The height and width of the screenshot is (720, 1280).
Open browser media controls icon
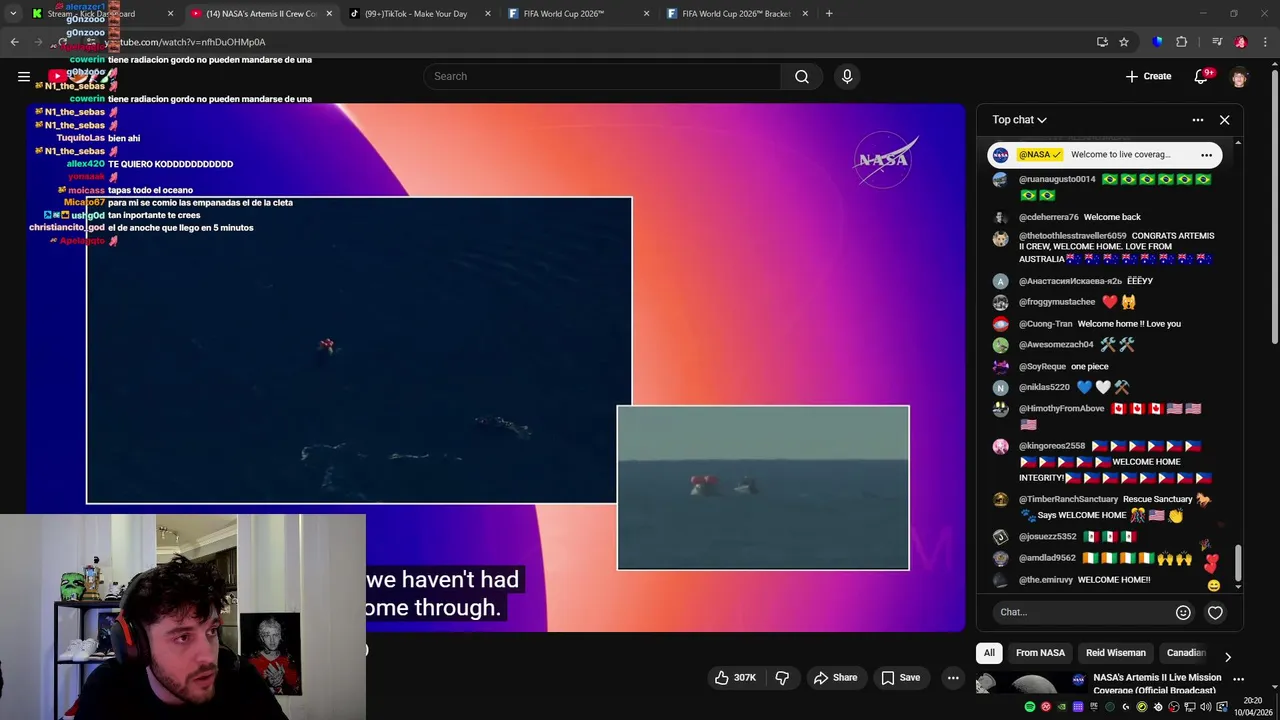click(1217, 42)
